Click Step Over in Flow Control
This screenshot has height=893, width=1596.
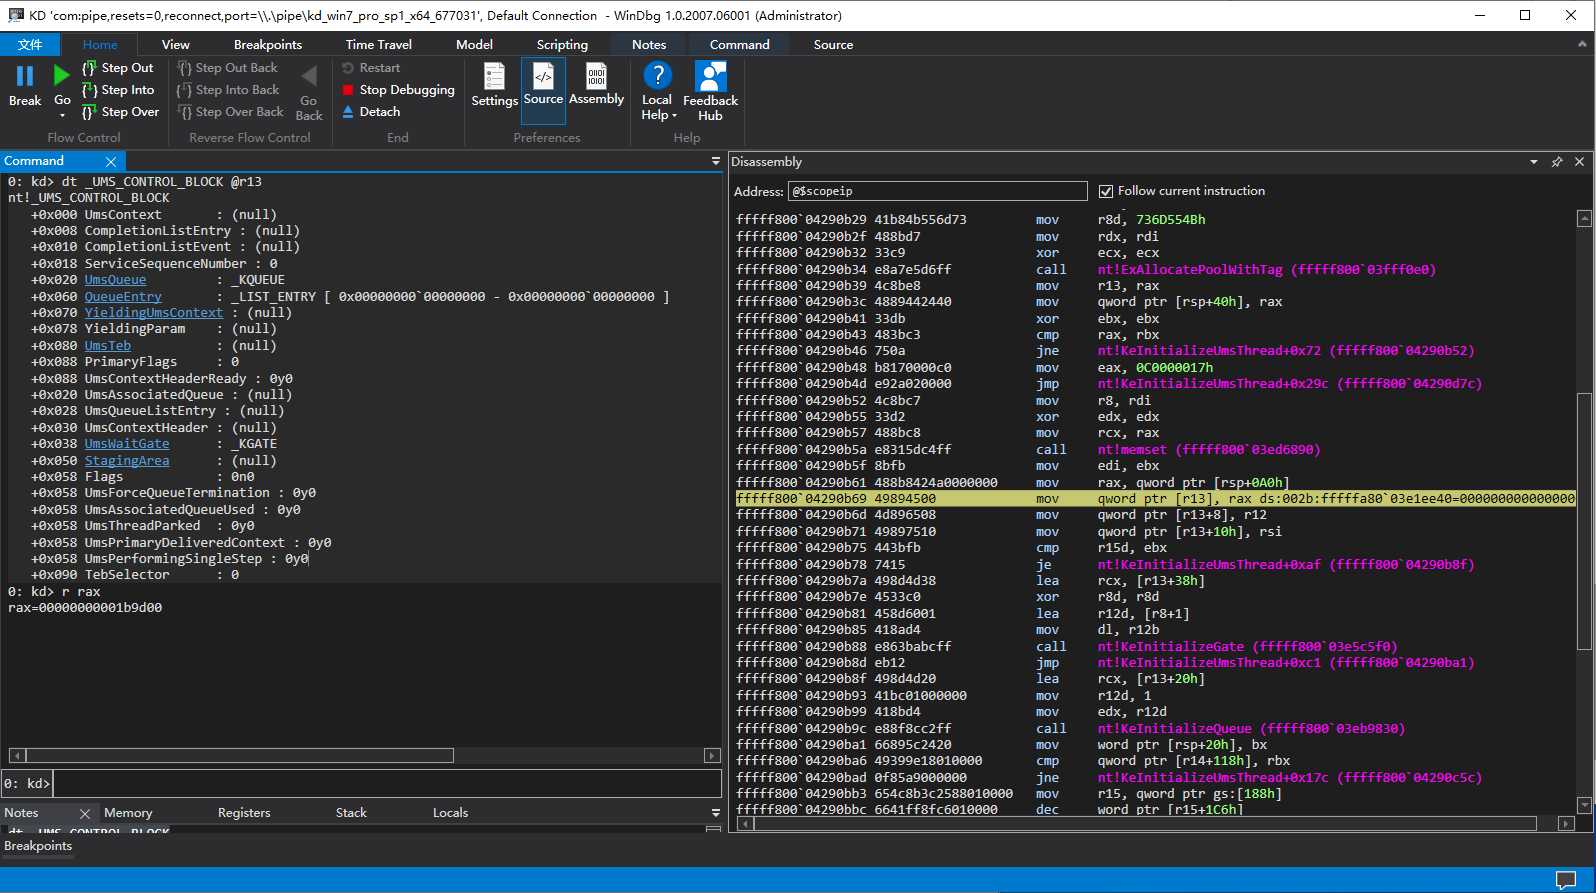click(x=120, y=112)
